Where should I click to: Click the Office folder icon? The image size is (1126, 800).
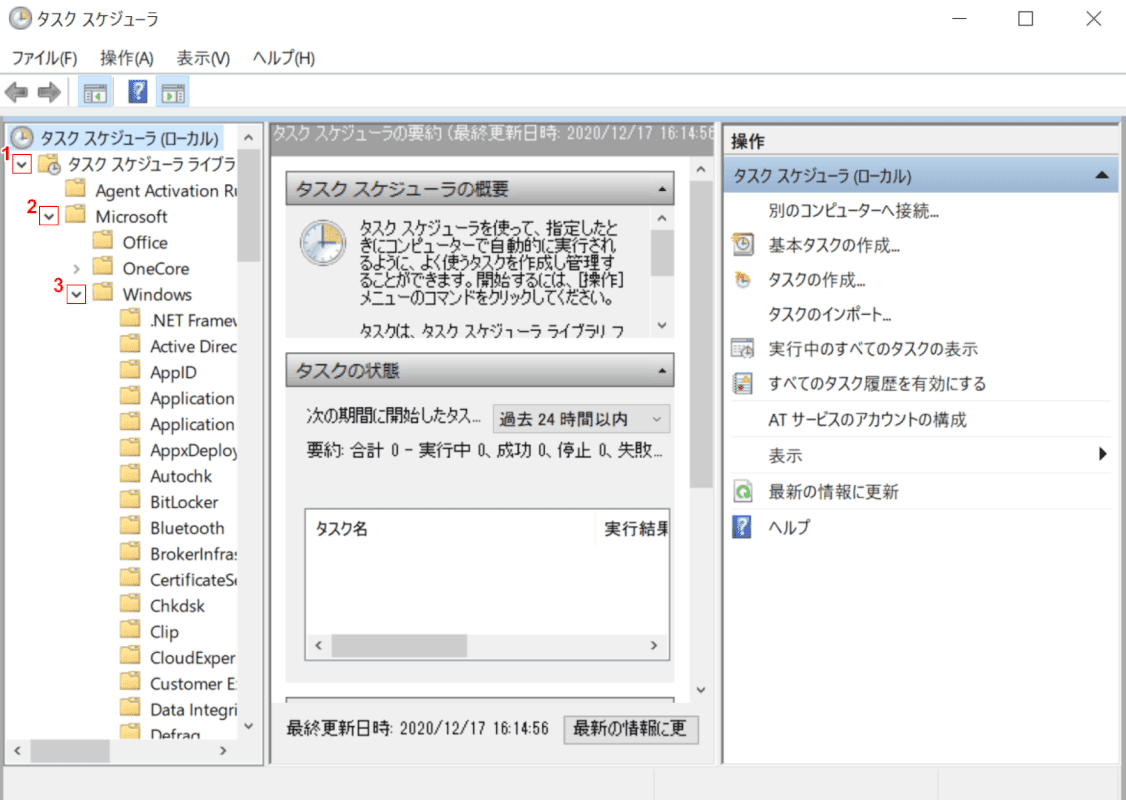tap(103, 241)
